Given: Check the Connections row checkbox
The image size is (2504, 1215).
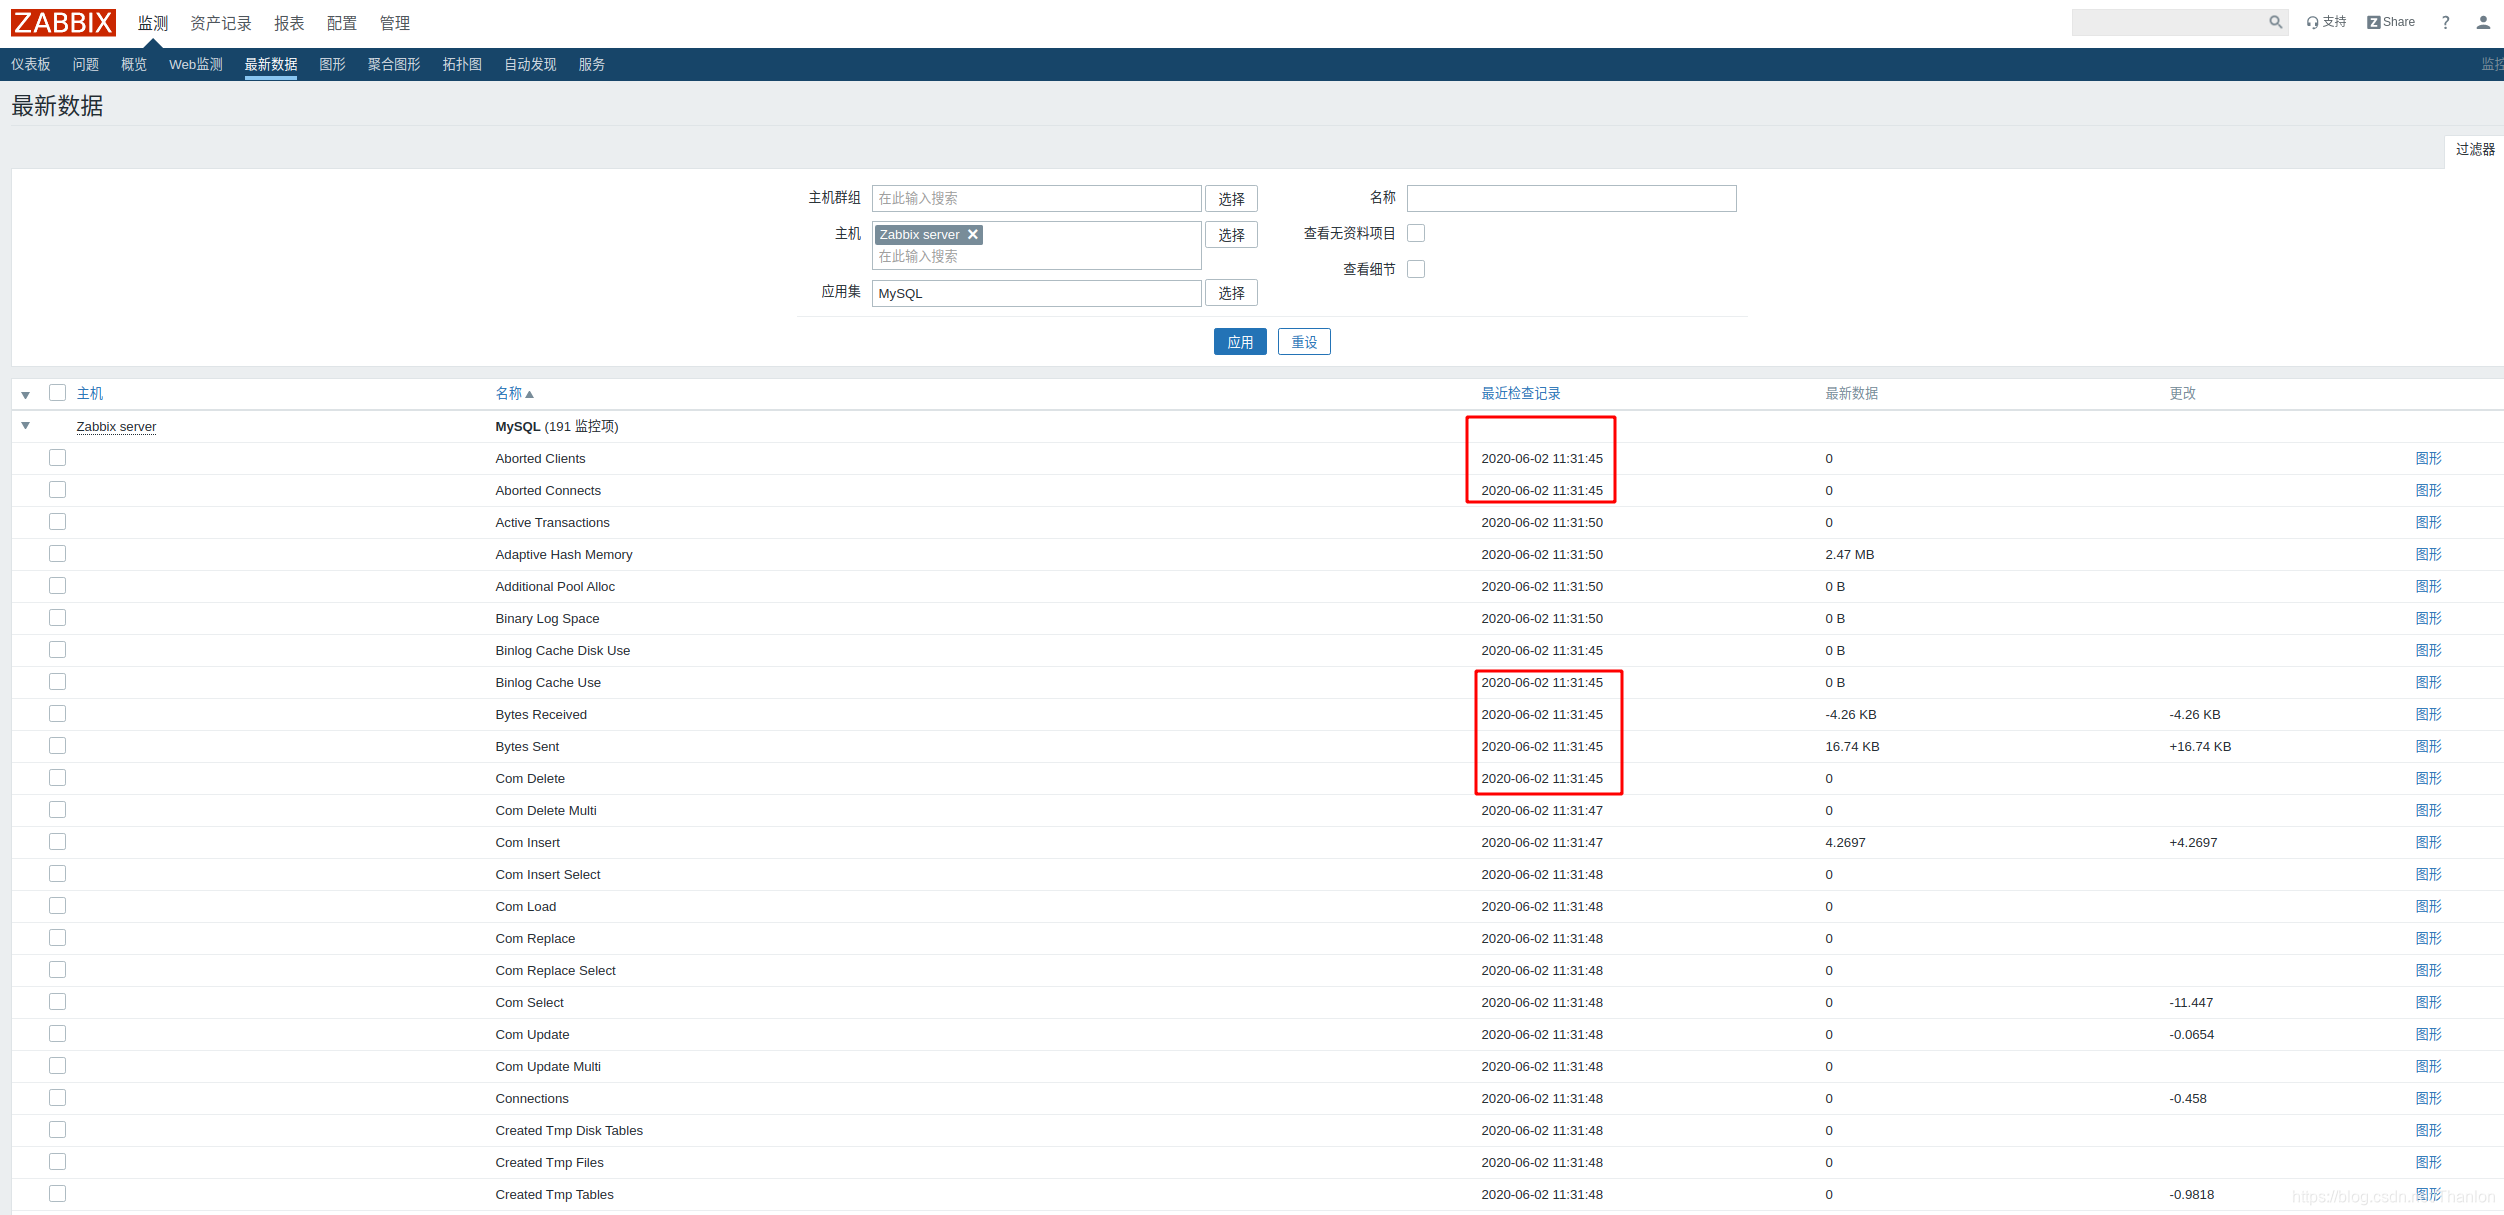Looking at the screenshot, I should pos(57,1098).
